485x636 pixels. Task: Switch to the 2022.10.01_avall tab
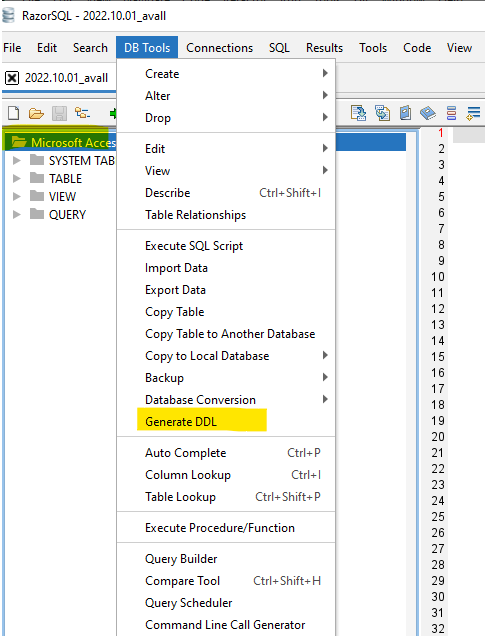67,77
